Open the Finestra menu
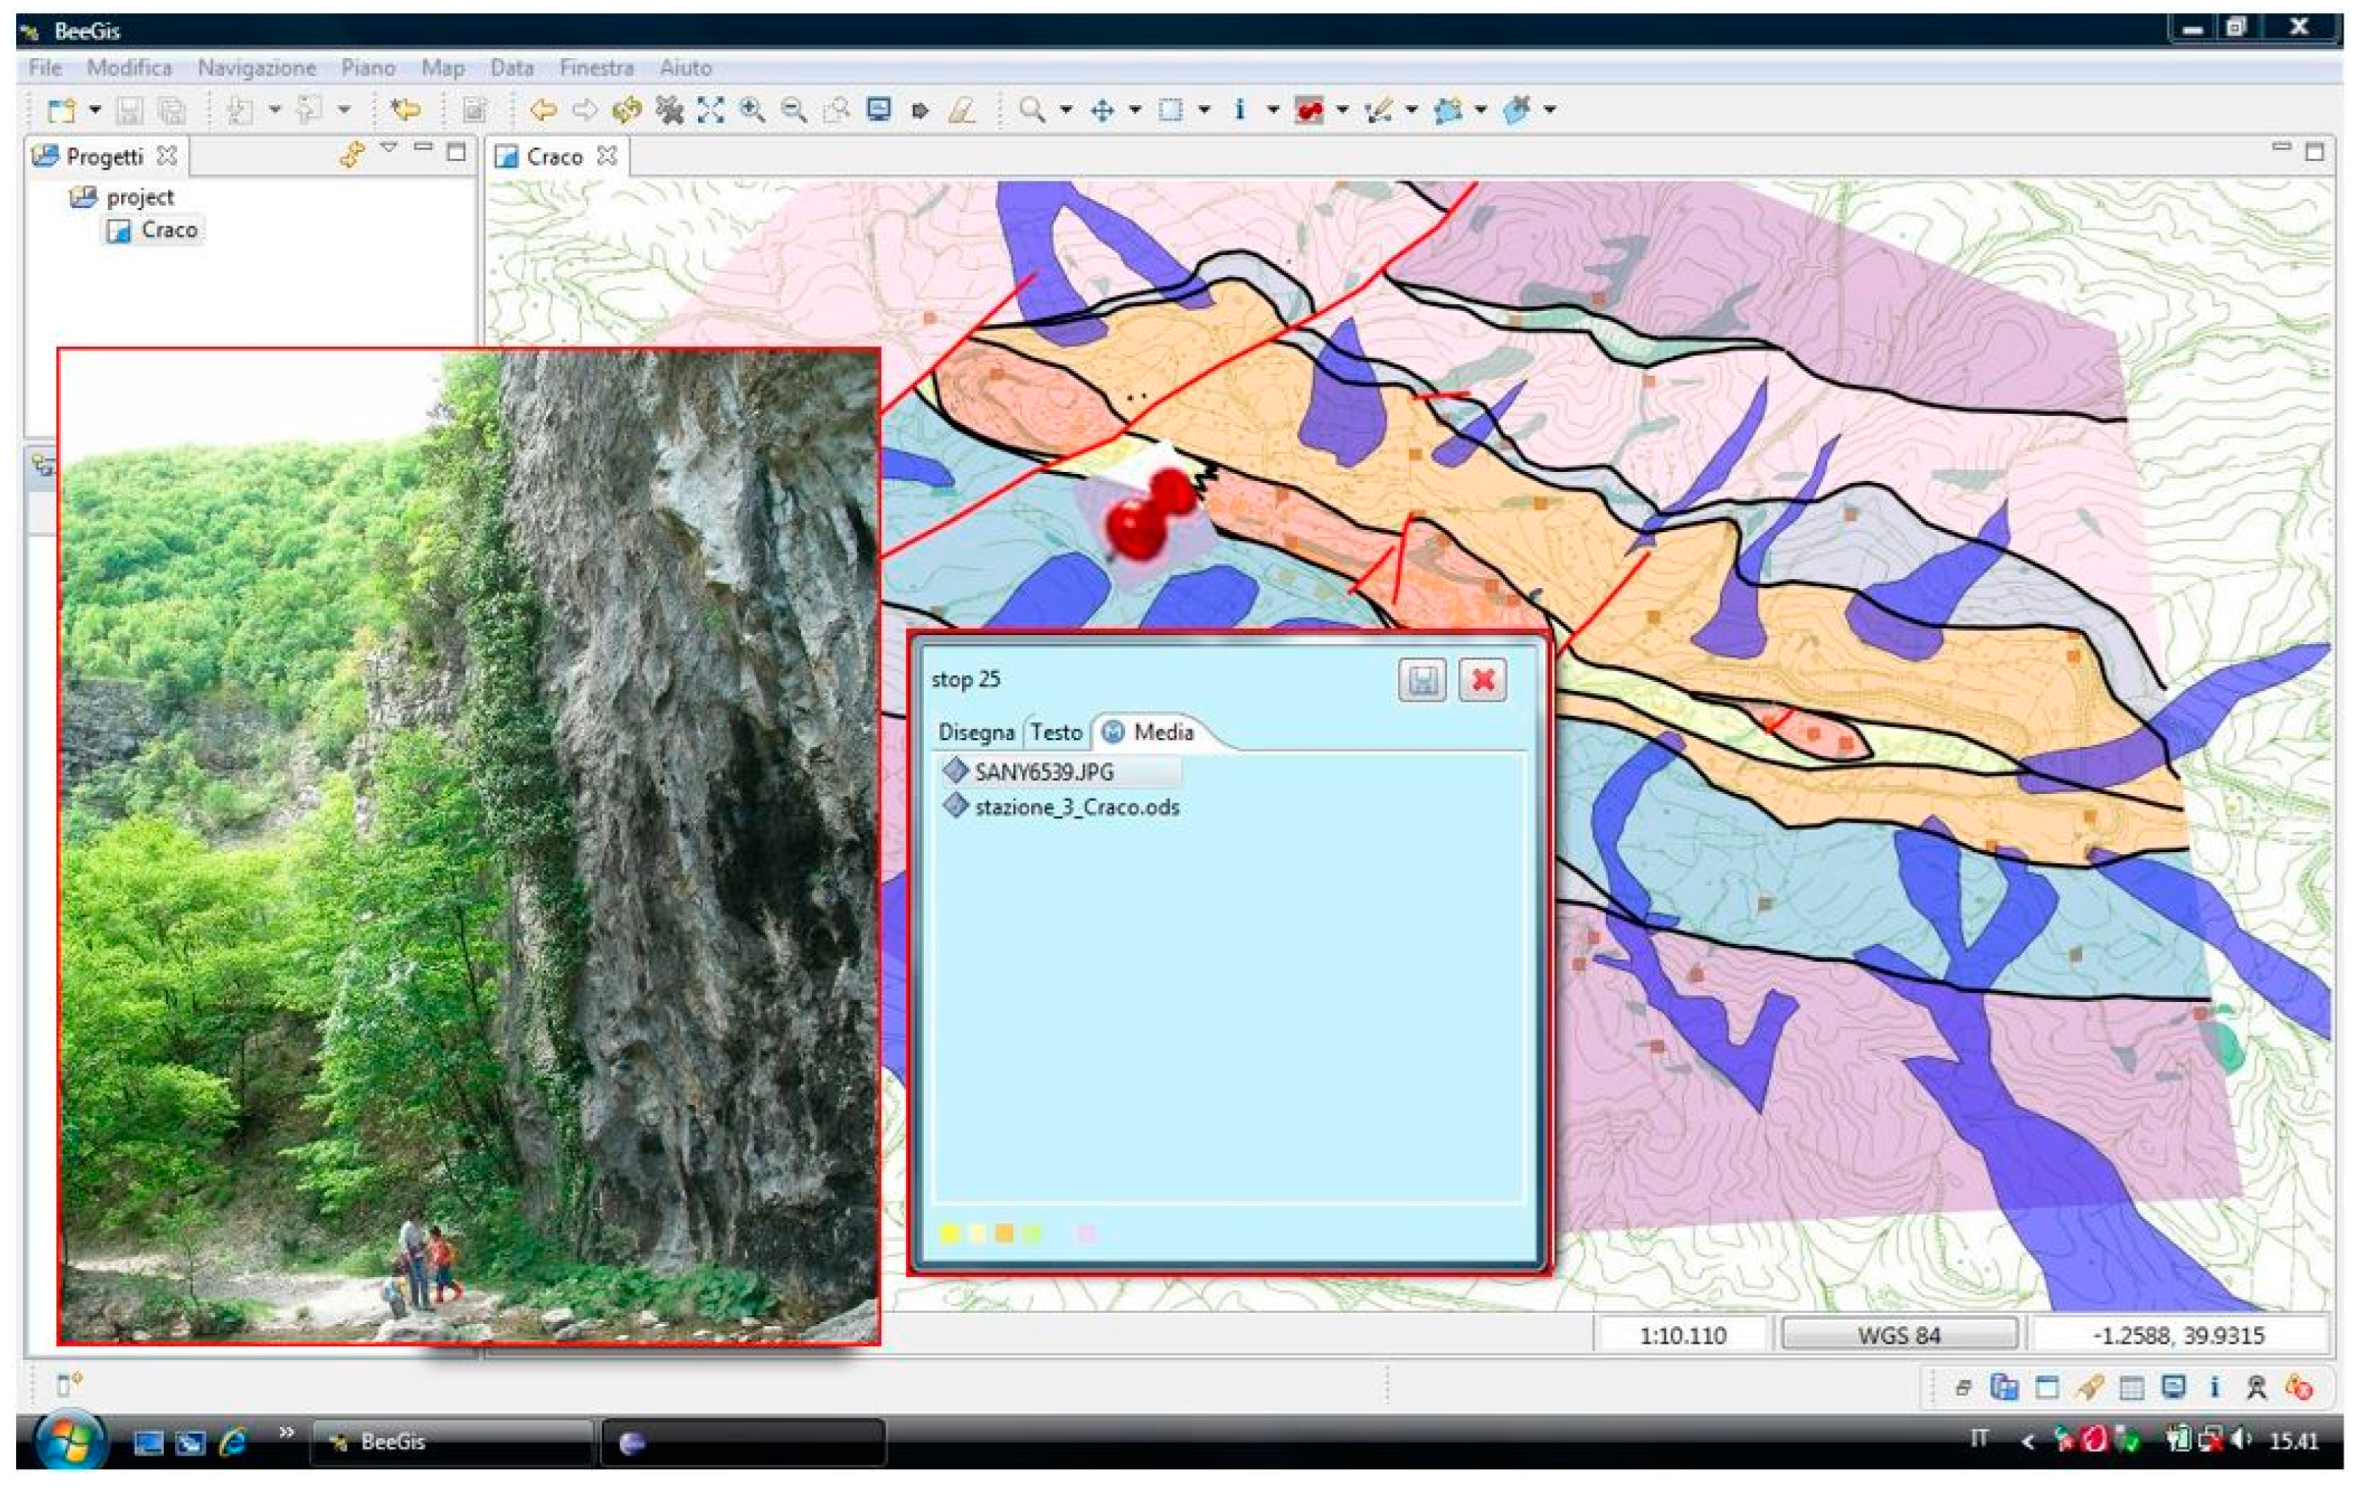 [596, 67]
